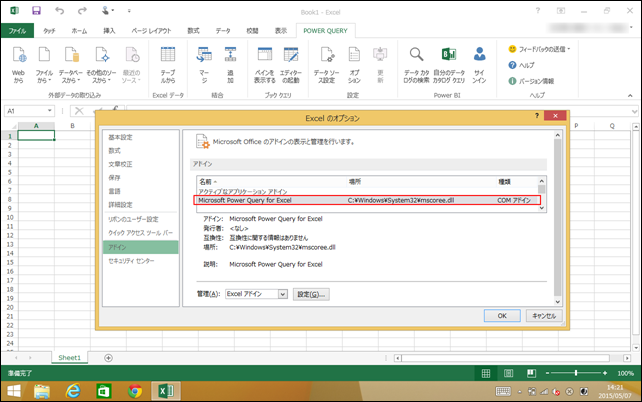
Task: Click the From Web icon in ribbon
Action: click(x=18, y=54)
